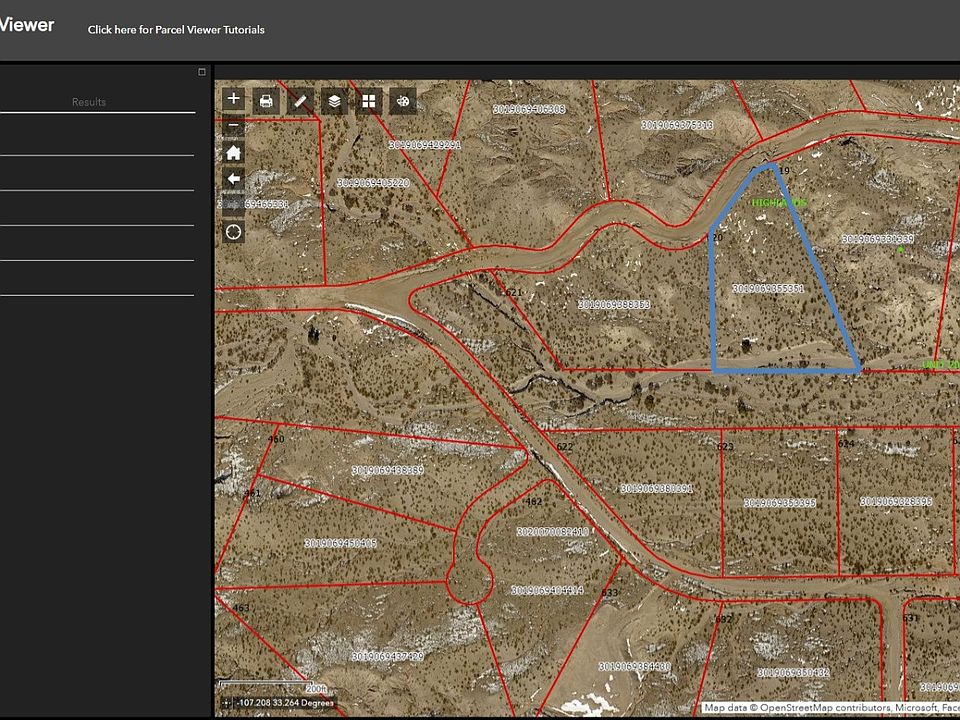Viewport: 960px width, 720px height.
Task: Select parcel label 3019069353395
Action: click(x=780, y=503)
